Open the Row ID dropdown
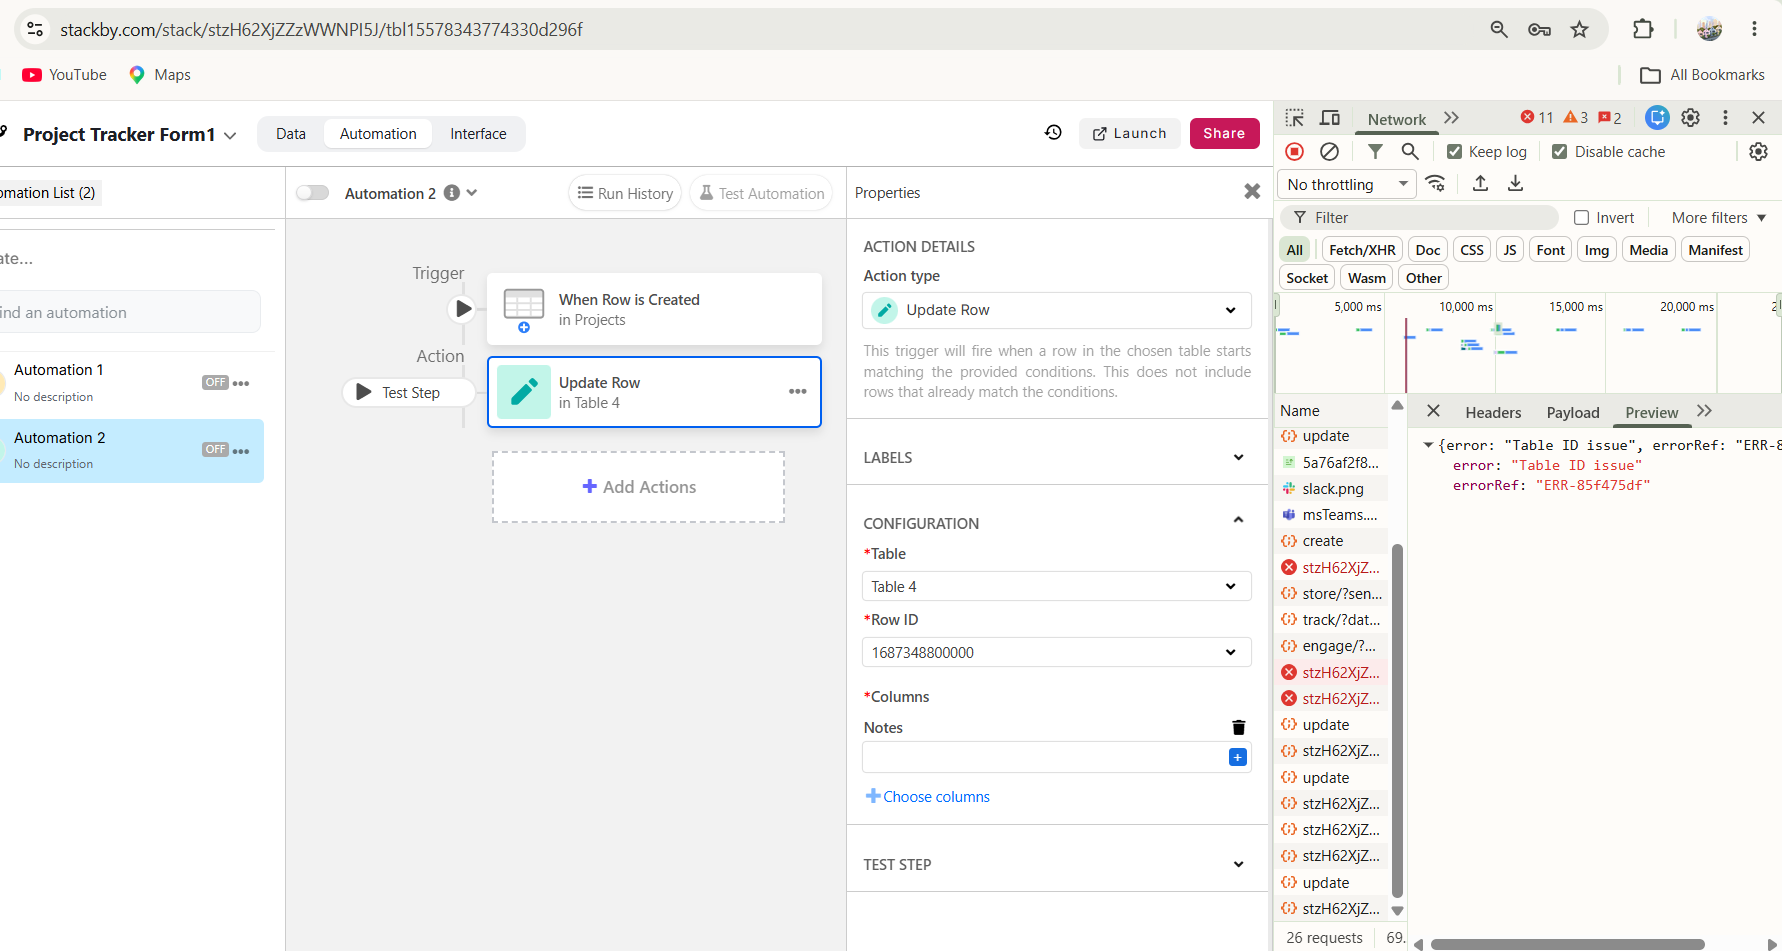The height and width of the screenshot is (951, 1782). tap(1056, 652)
